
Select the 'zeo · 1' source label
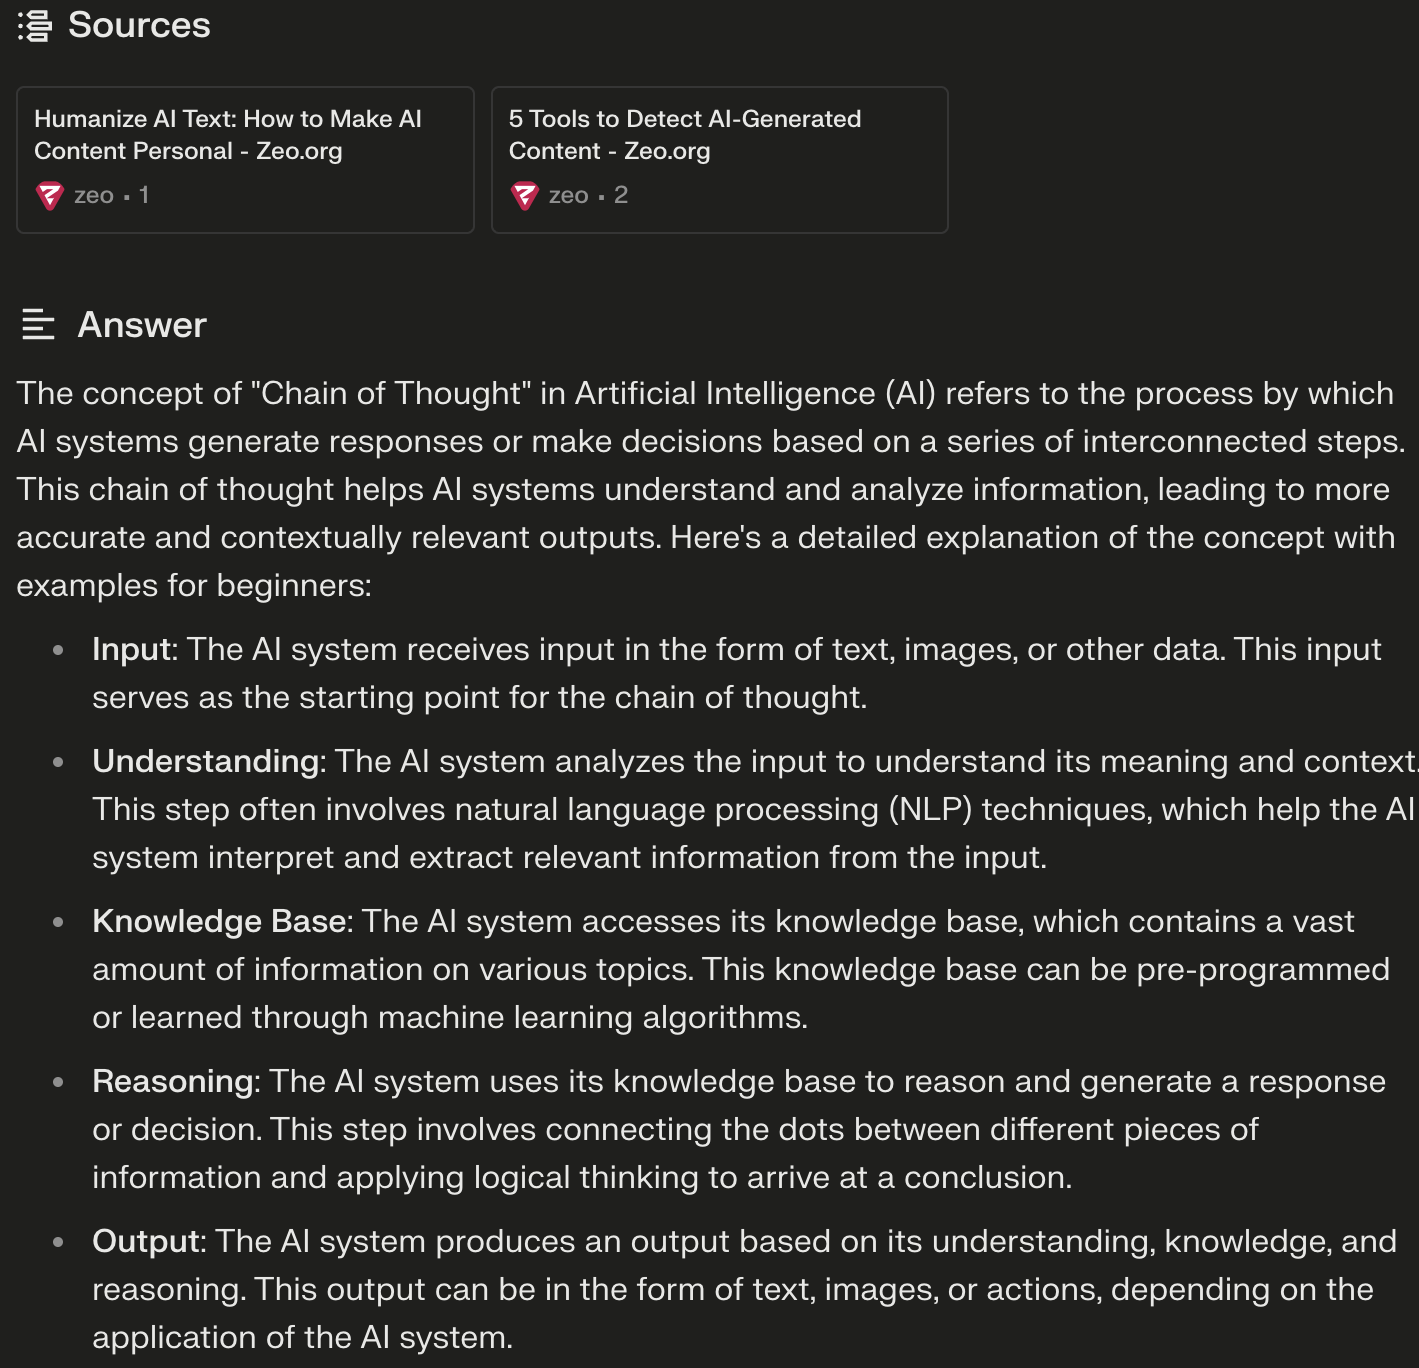point(111,195)
